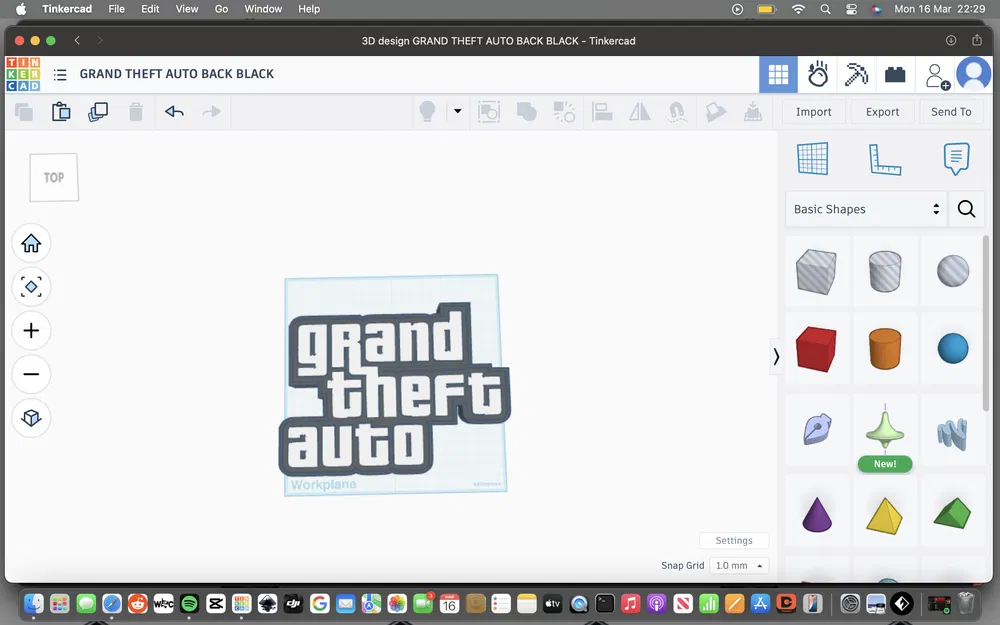The height and width of the screenshot is (625, 1000).
Task: Select the red Box shape thumbnail
Action: 817,348
